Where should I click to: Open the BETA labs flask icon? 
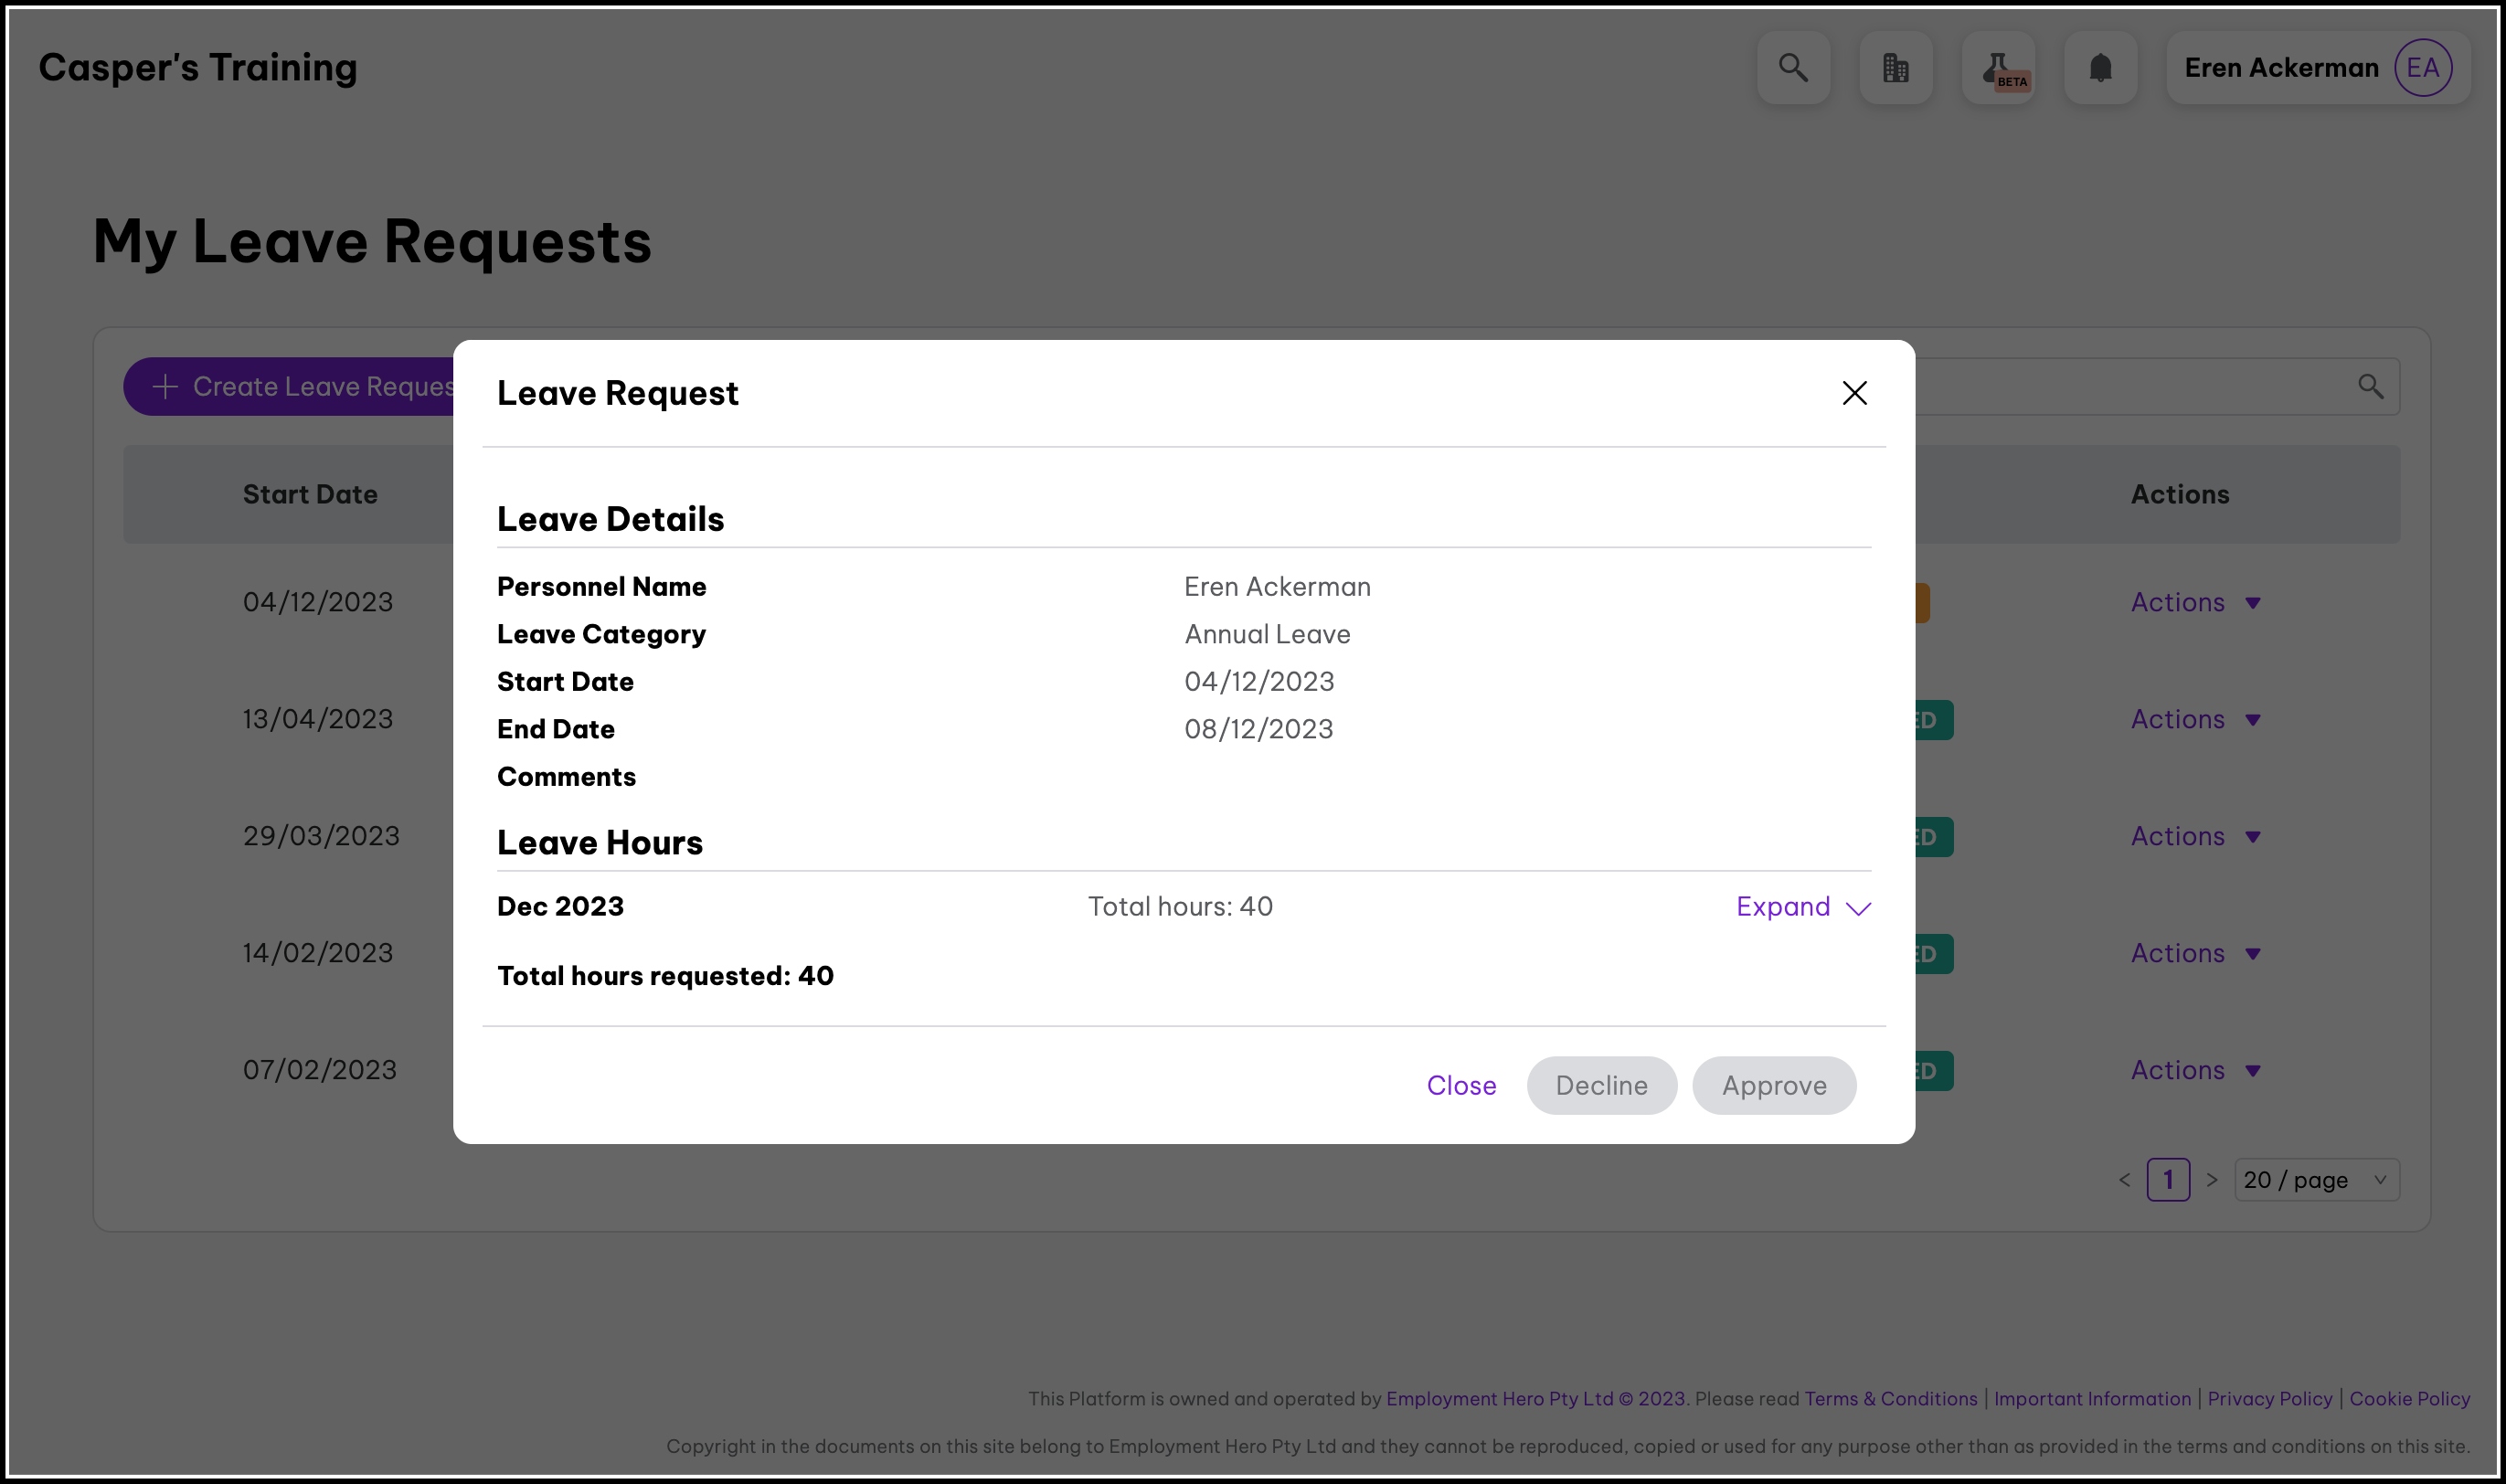(1998, 68)
